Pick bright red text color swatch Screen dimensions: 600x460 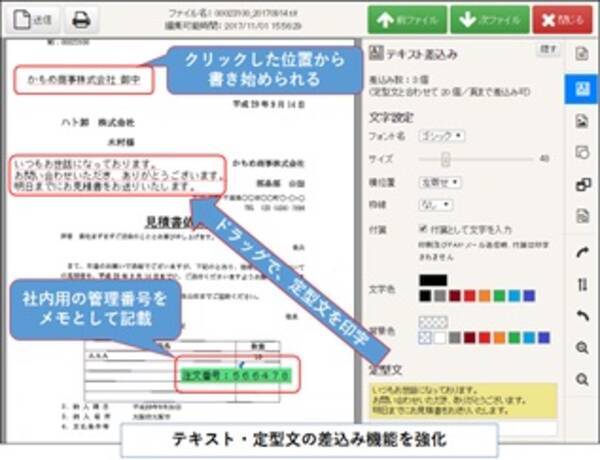[470, 296]
